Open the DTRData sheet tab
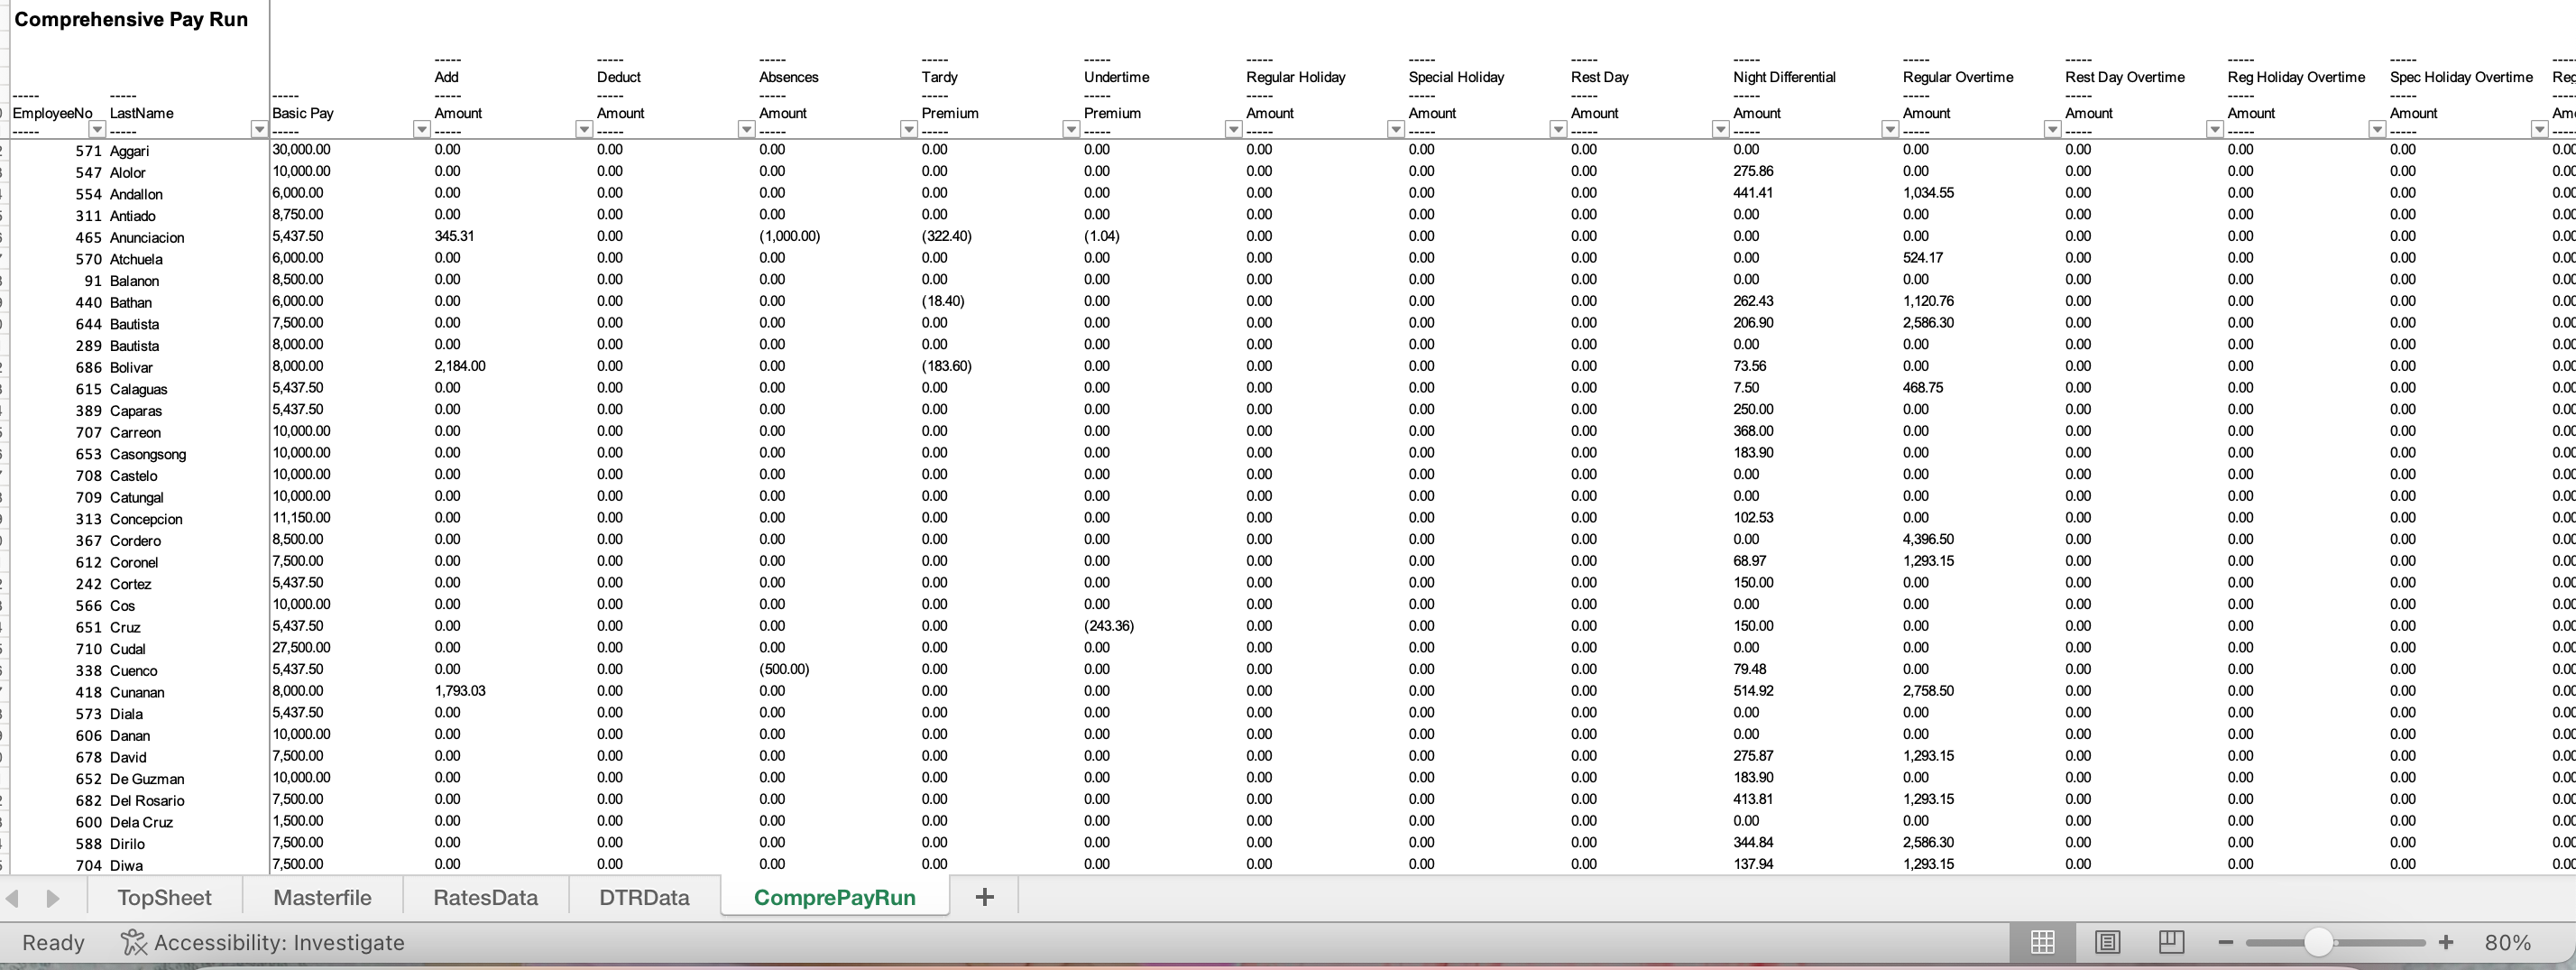 point(644,897)
